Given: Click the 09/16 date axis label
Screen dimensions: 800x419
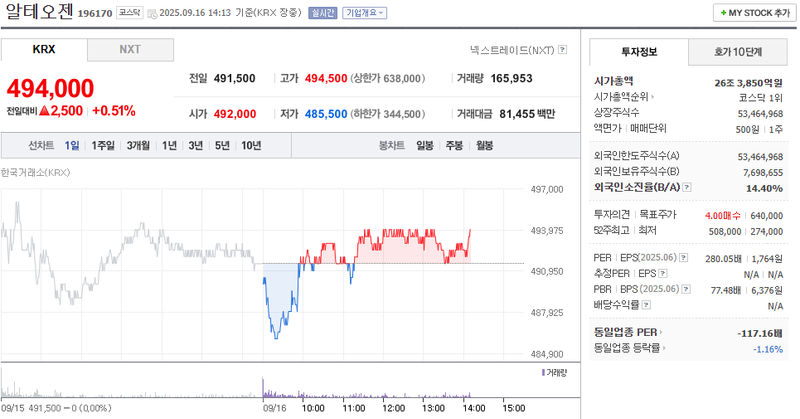Looking at the screenshot, I should [x=274, y=408].
